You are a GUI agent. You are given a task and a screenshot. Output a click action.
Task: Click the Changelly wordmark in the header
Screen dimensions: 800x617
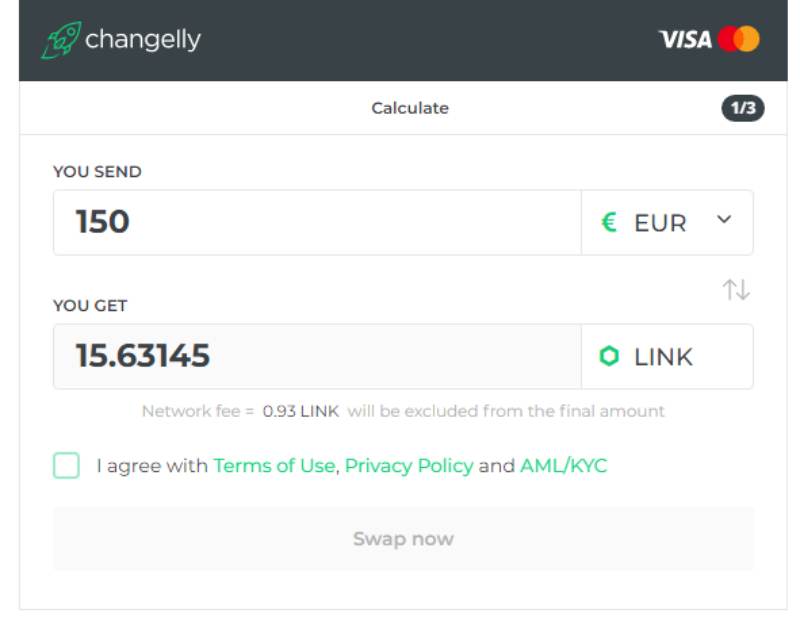click(x=143, y=40)
